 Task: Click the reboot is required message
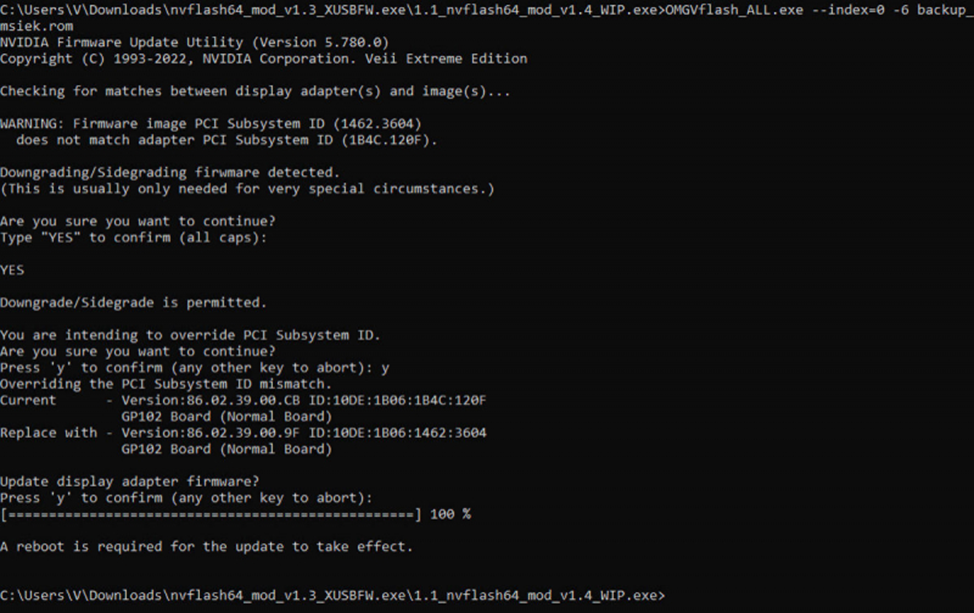pyautogui.click(x=207, y=547)
